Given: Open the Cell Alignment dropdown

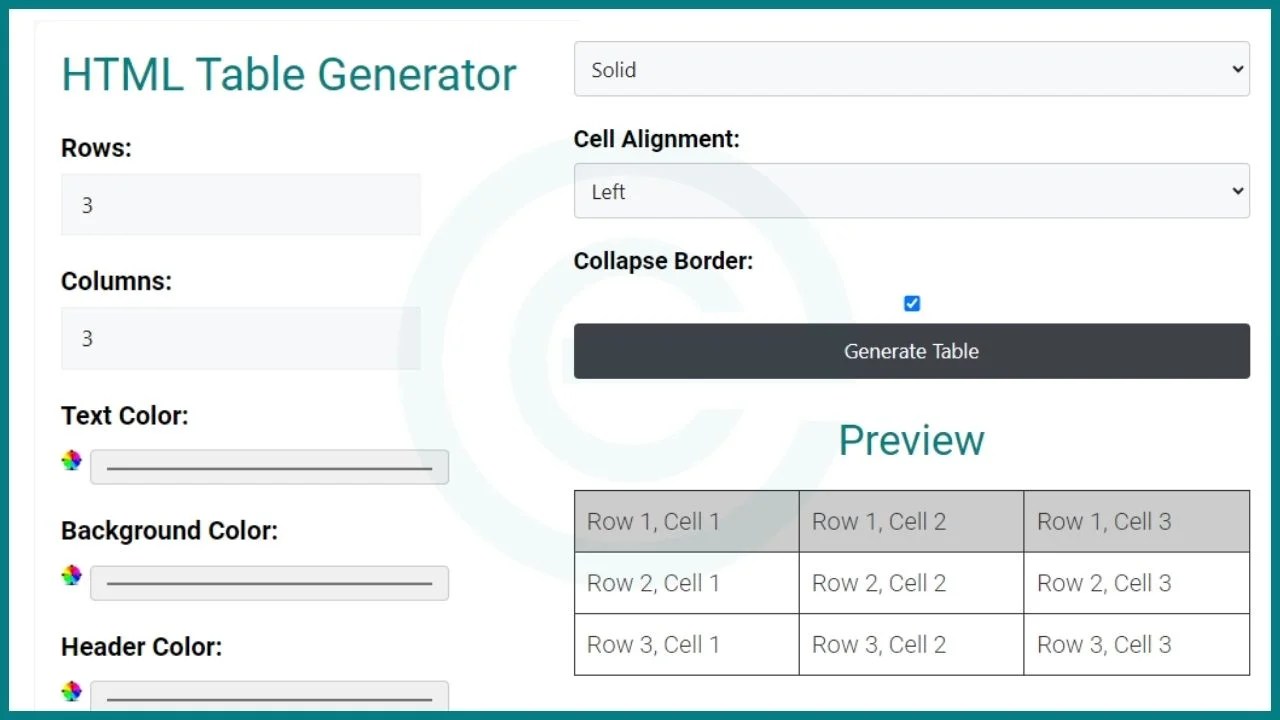Looking at the screenshot, I should (x=912, y=191).
